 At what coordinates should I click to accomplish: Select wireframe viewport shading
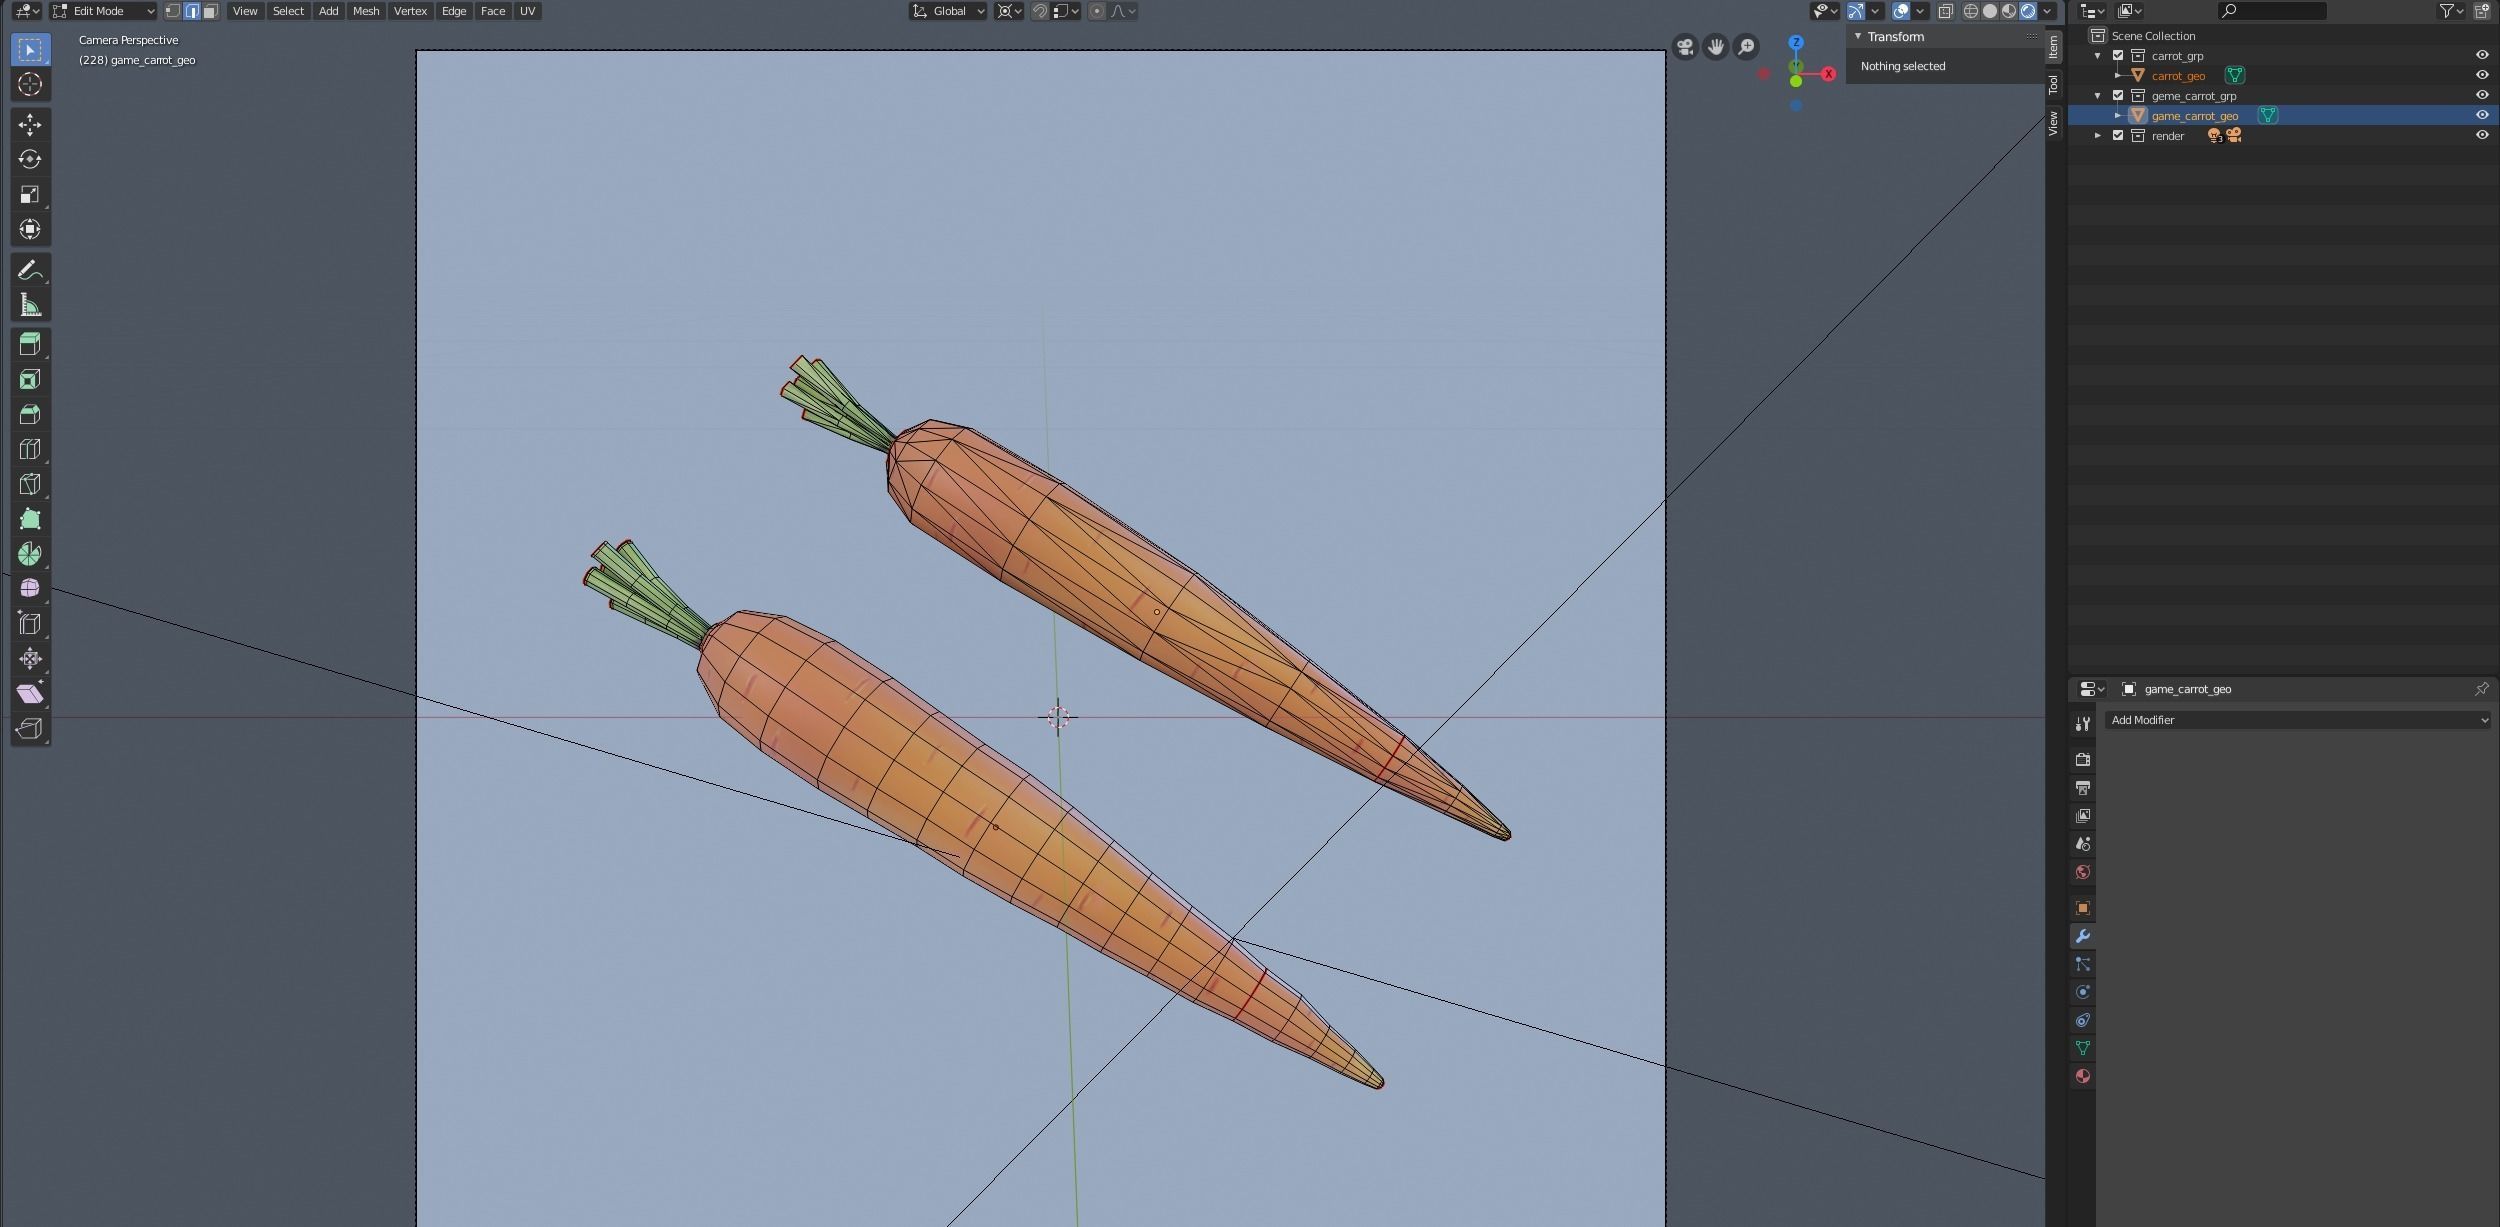[1971, 11]
